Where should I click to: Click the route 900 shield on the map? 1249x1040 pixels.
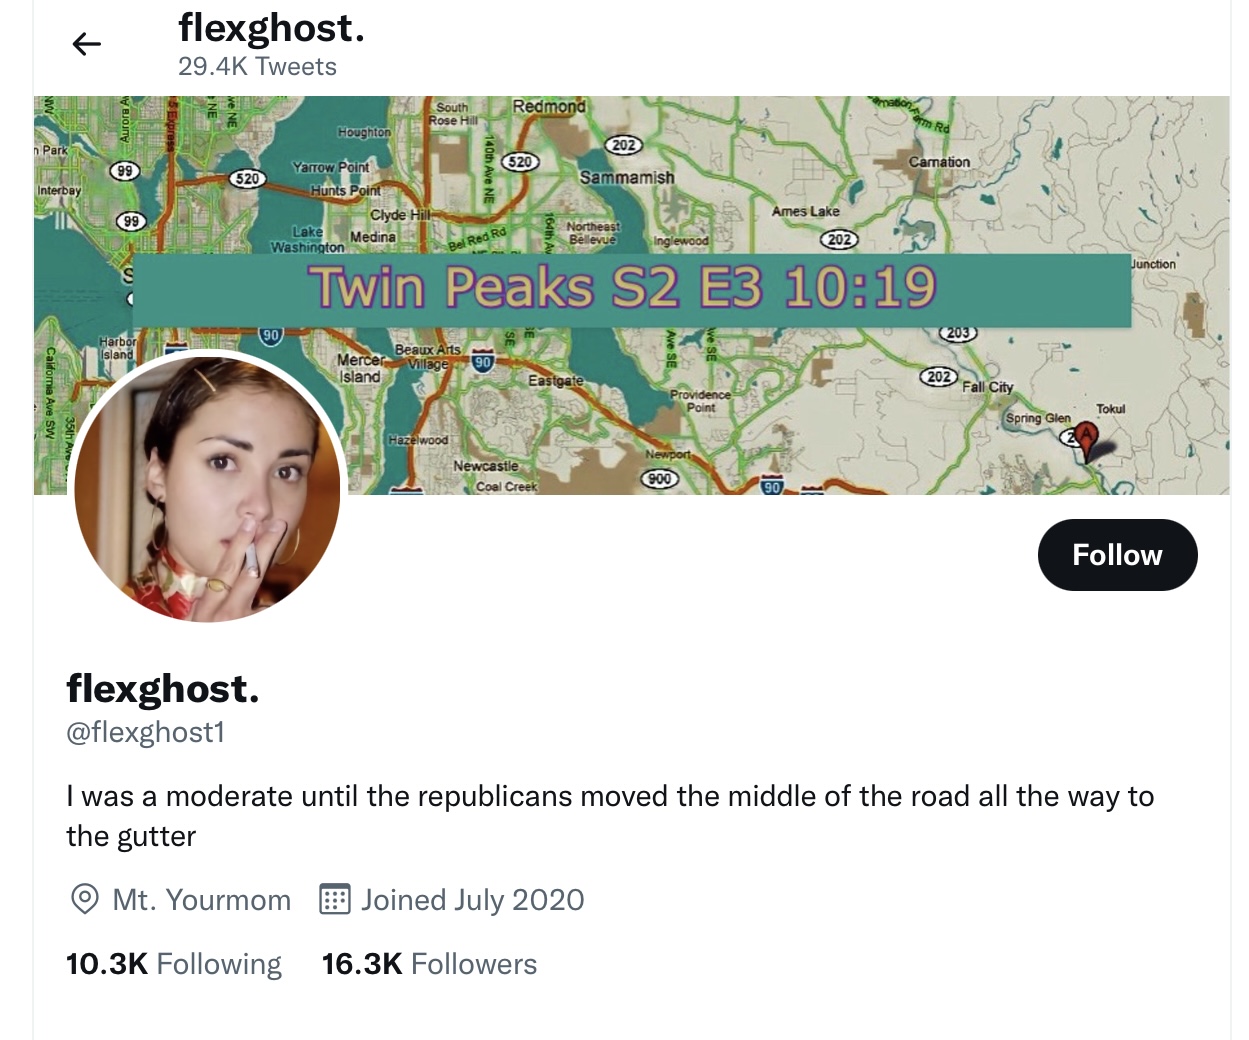[x=660, y=479]
